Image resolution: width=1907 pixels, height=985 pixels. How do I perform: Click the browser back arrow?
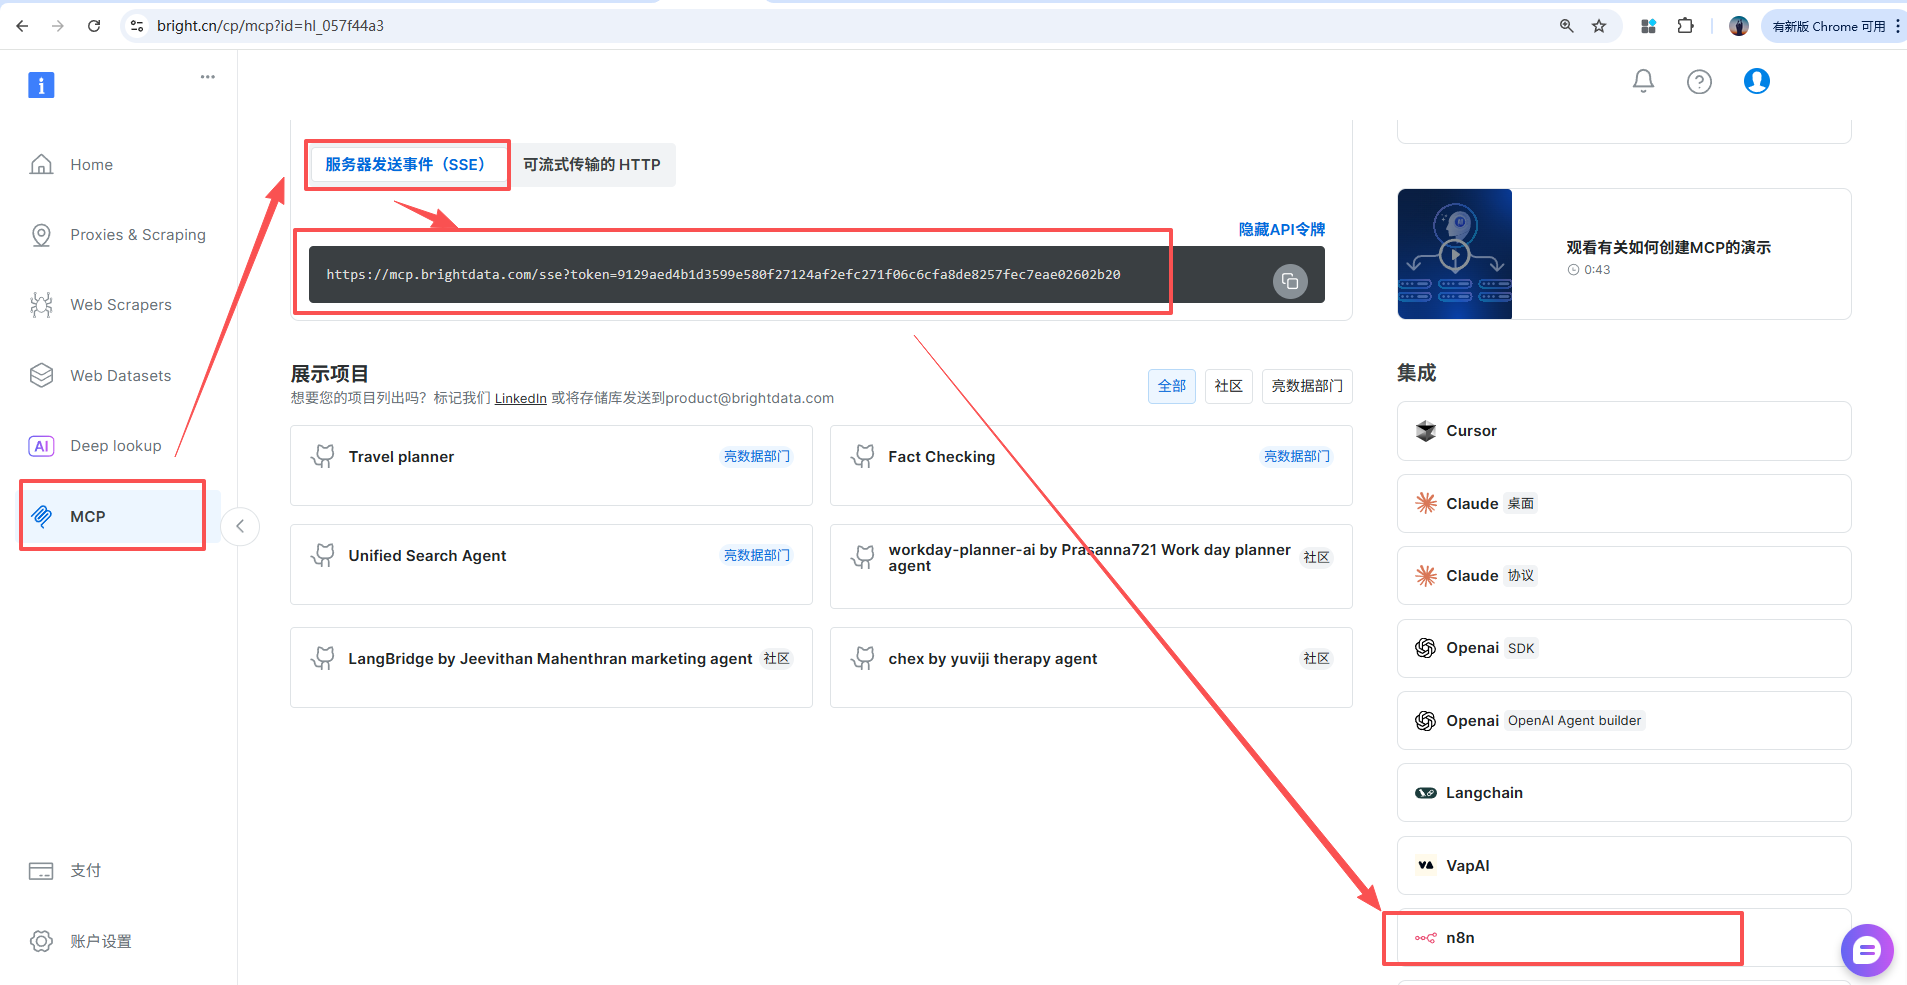tap(22, 26)
